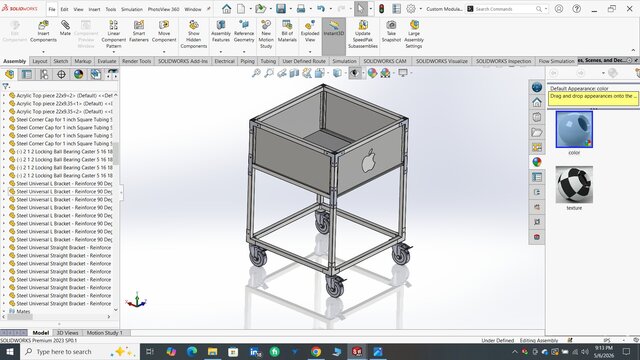Activate the Move Component tool

coord(164,31)
